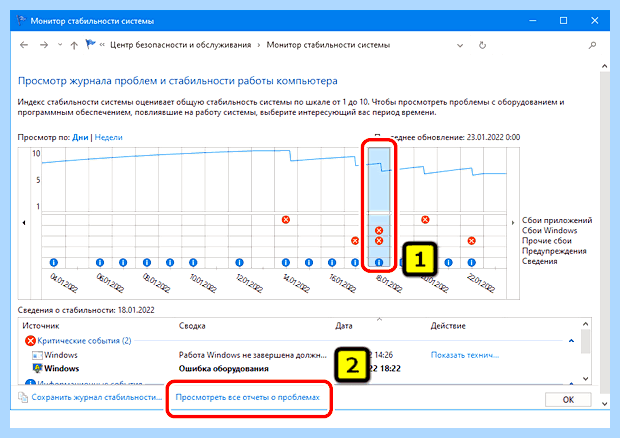Click the main window scrollbar up arrow
Viewport: 620px width, 438px height.
pyautogui.click(x=604, y=66)
